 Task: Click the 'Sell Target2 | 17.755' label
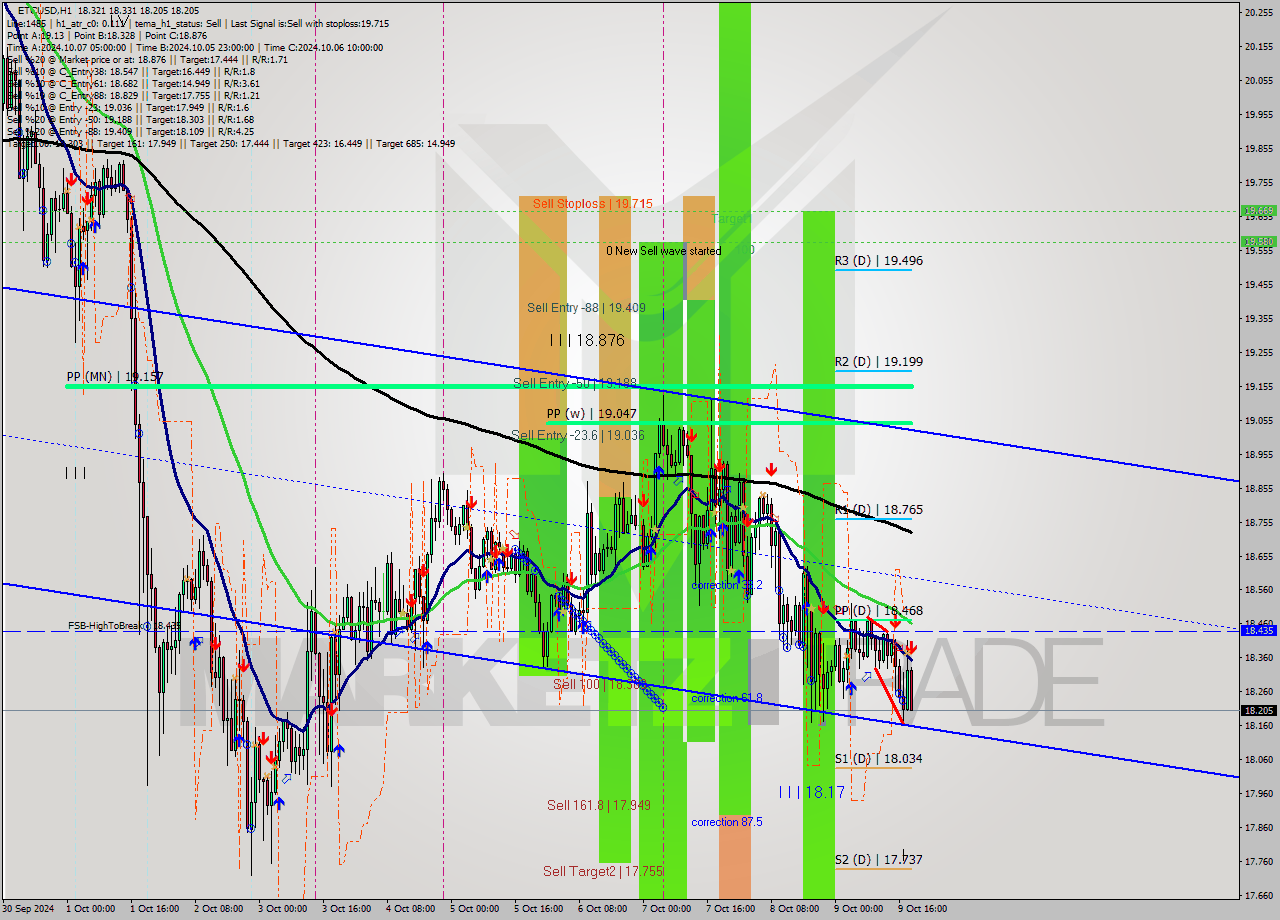pyautogui.click(x=603, y=871)
